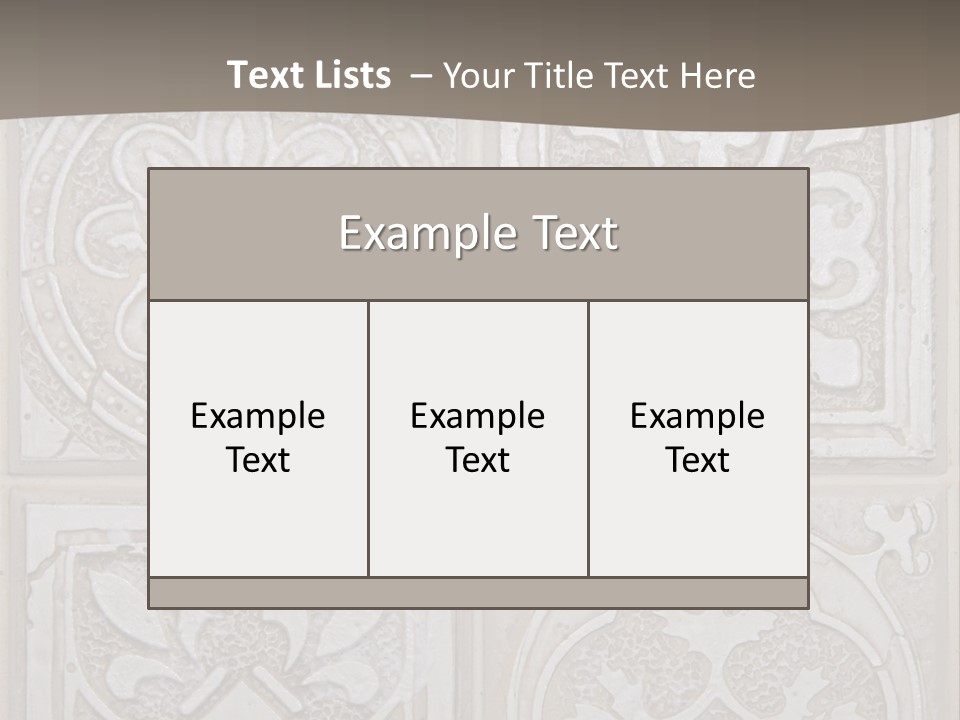The height and width of the screenshot is (720, 960).
Task: Click the word "Example" in the left cell
Action: (x=258, y=416)
